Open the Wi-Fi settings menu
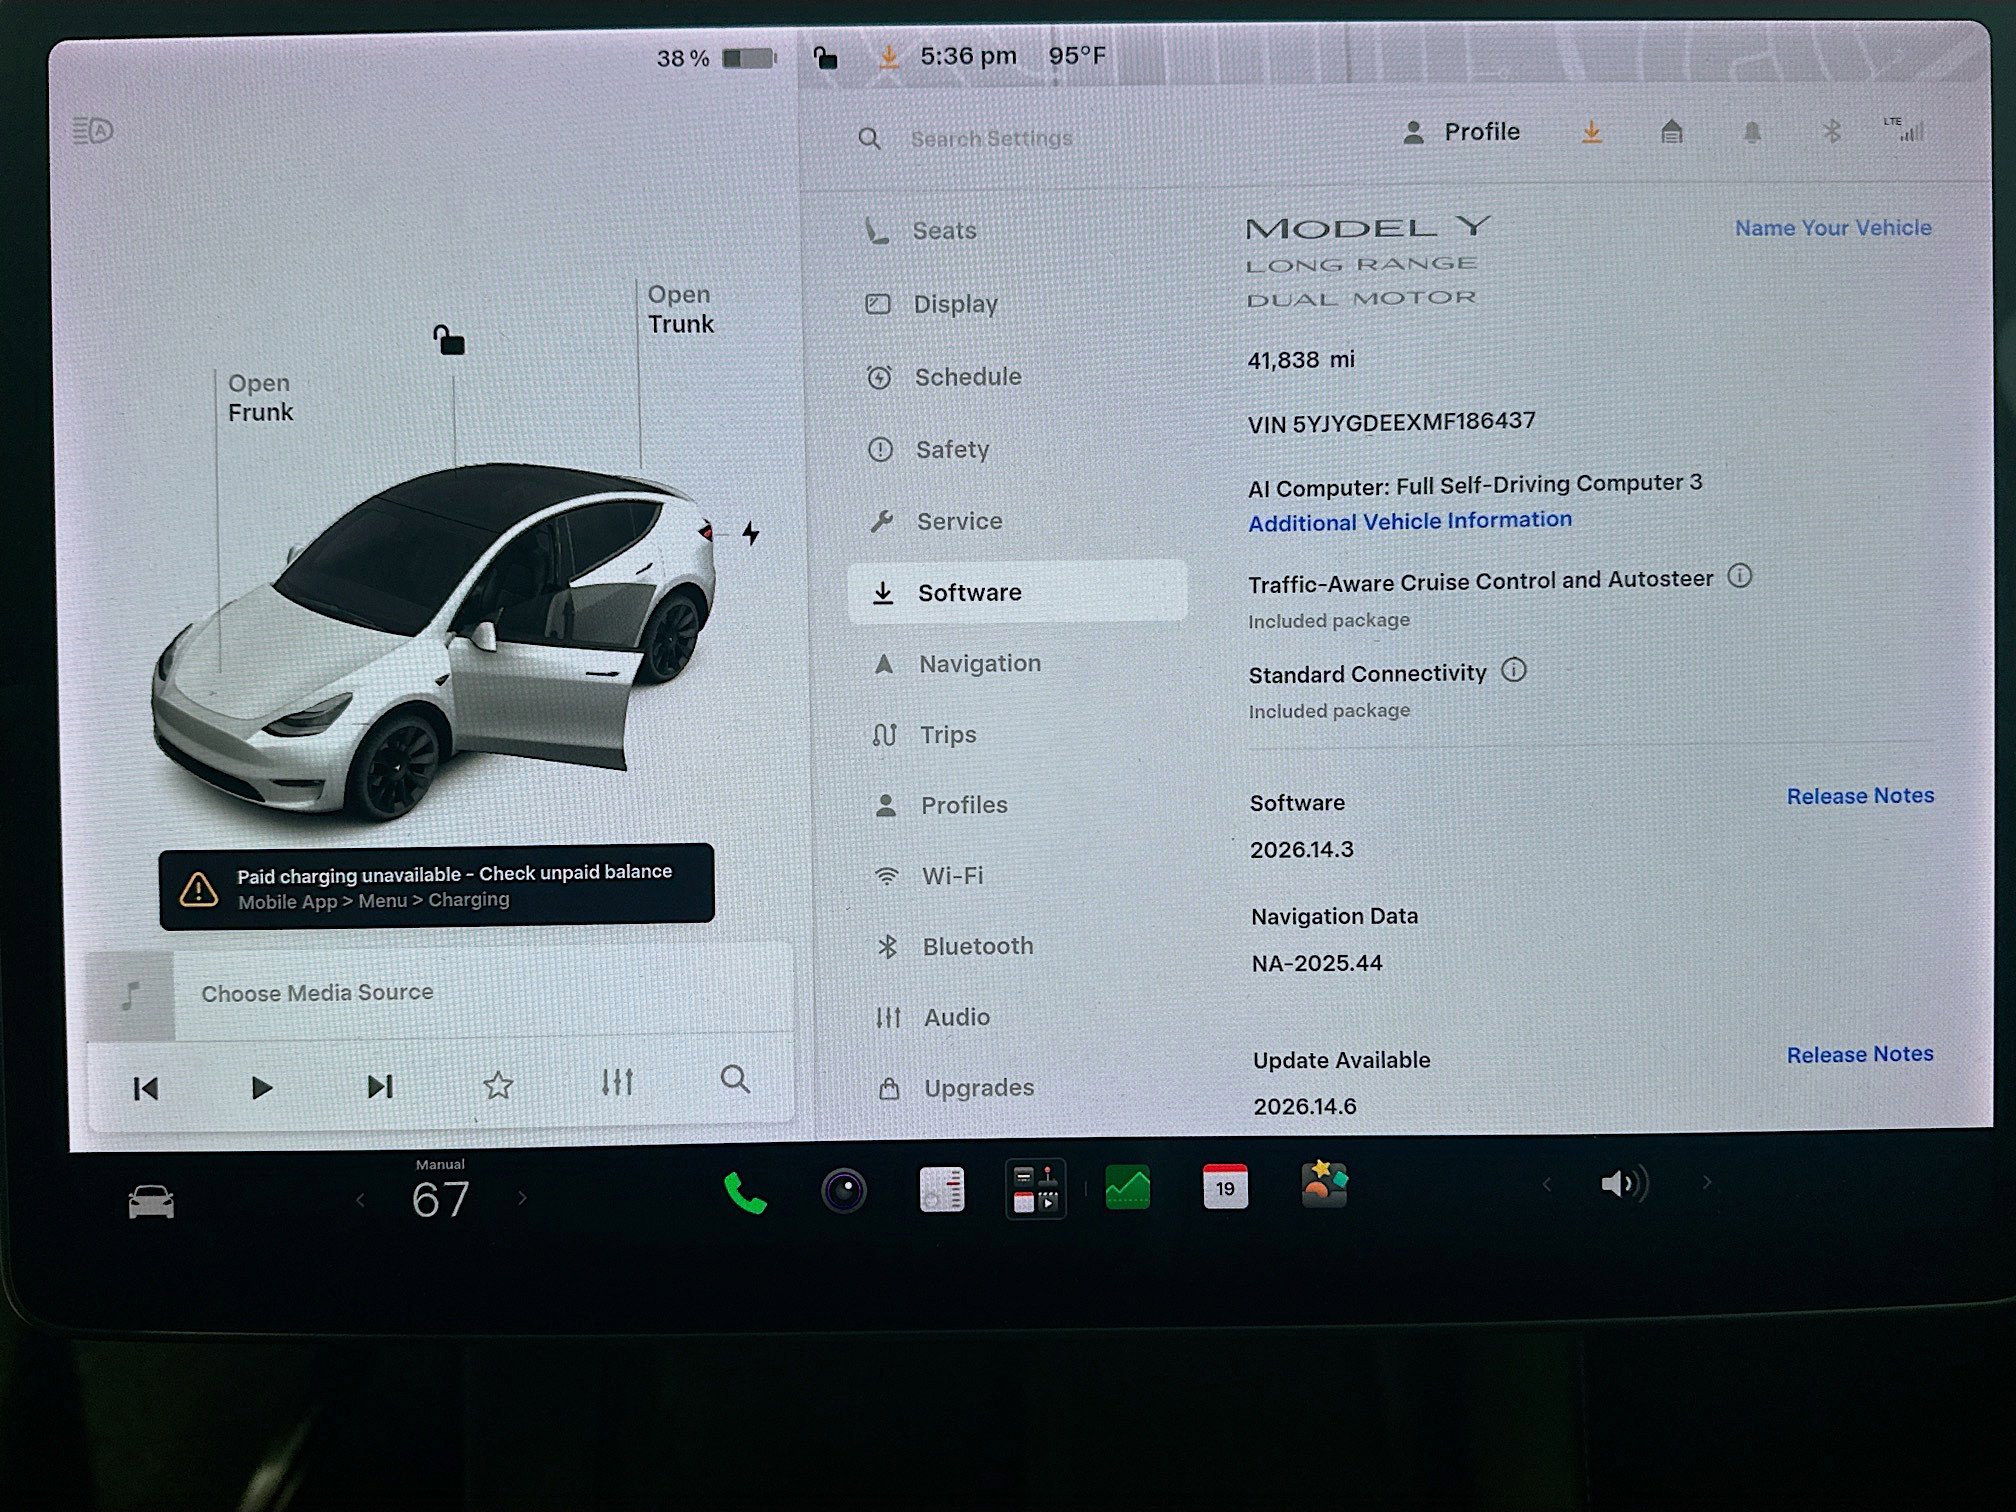This screenshot has height=1512, width=2016. coord(929,876)
